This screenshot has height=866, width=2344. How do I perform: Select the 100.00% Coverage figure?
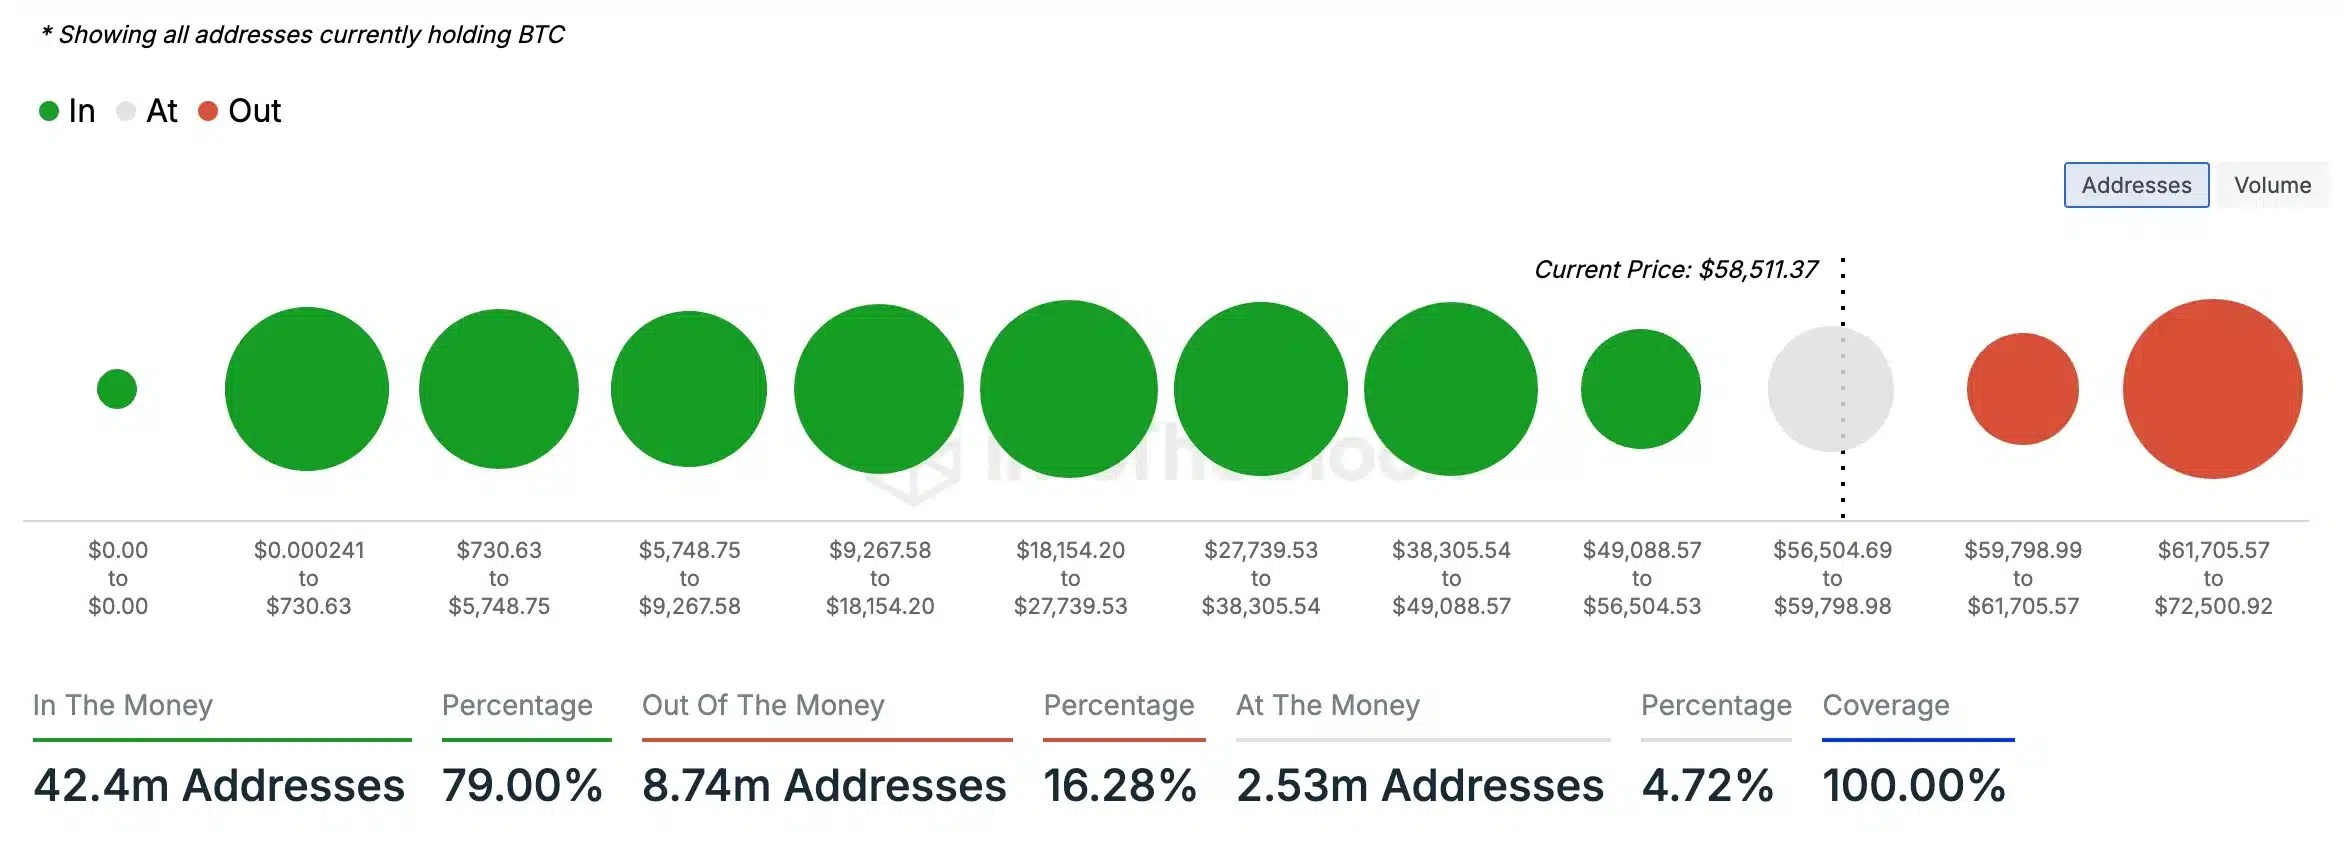(1913, 787)
